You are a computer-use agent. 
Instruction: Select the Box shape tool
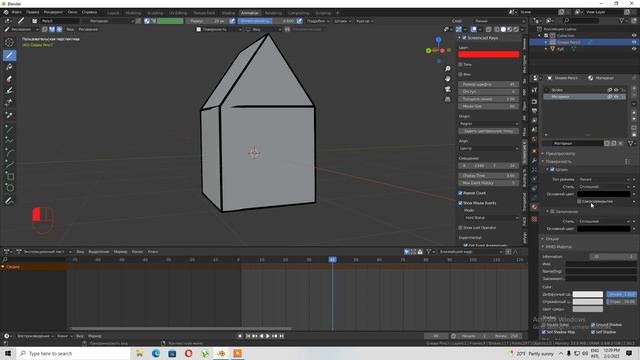pos(9,176)
